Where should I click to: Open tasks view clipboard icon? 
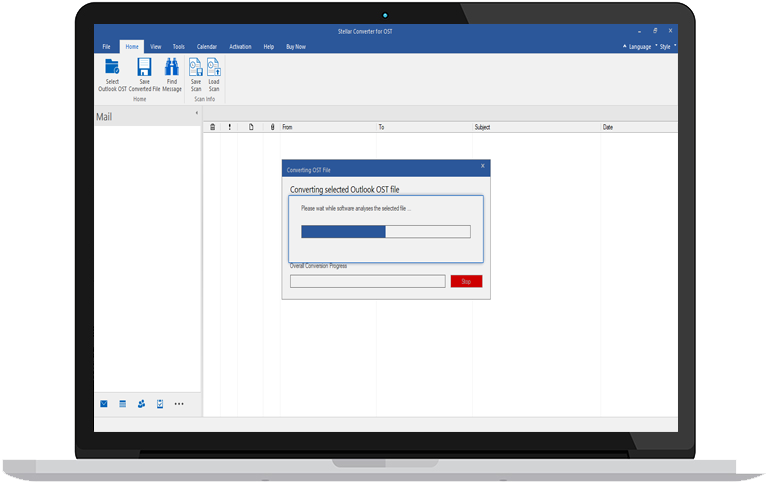click(x=160, y=404)
